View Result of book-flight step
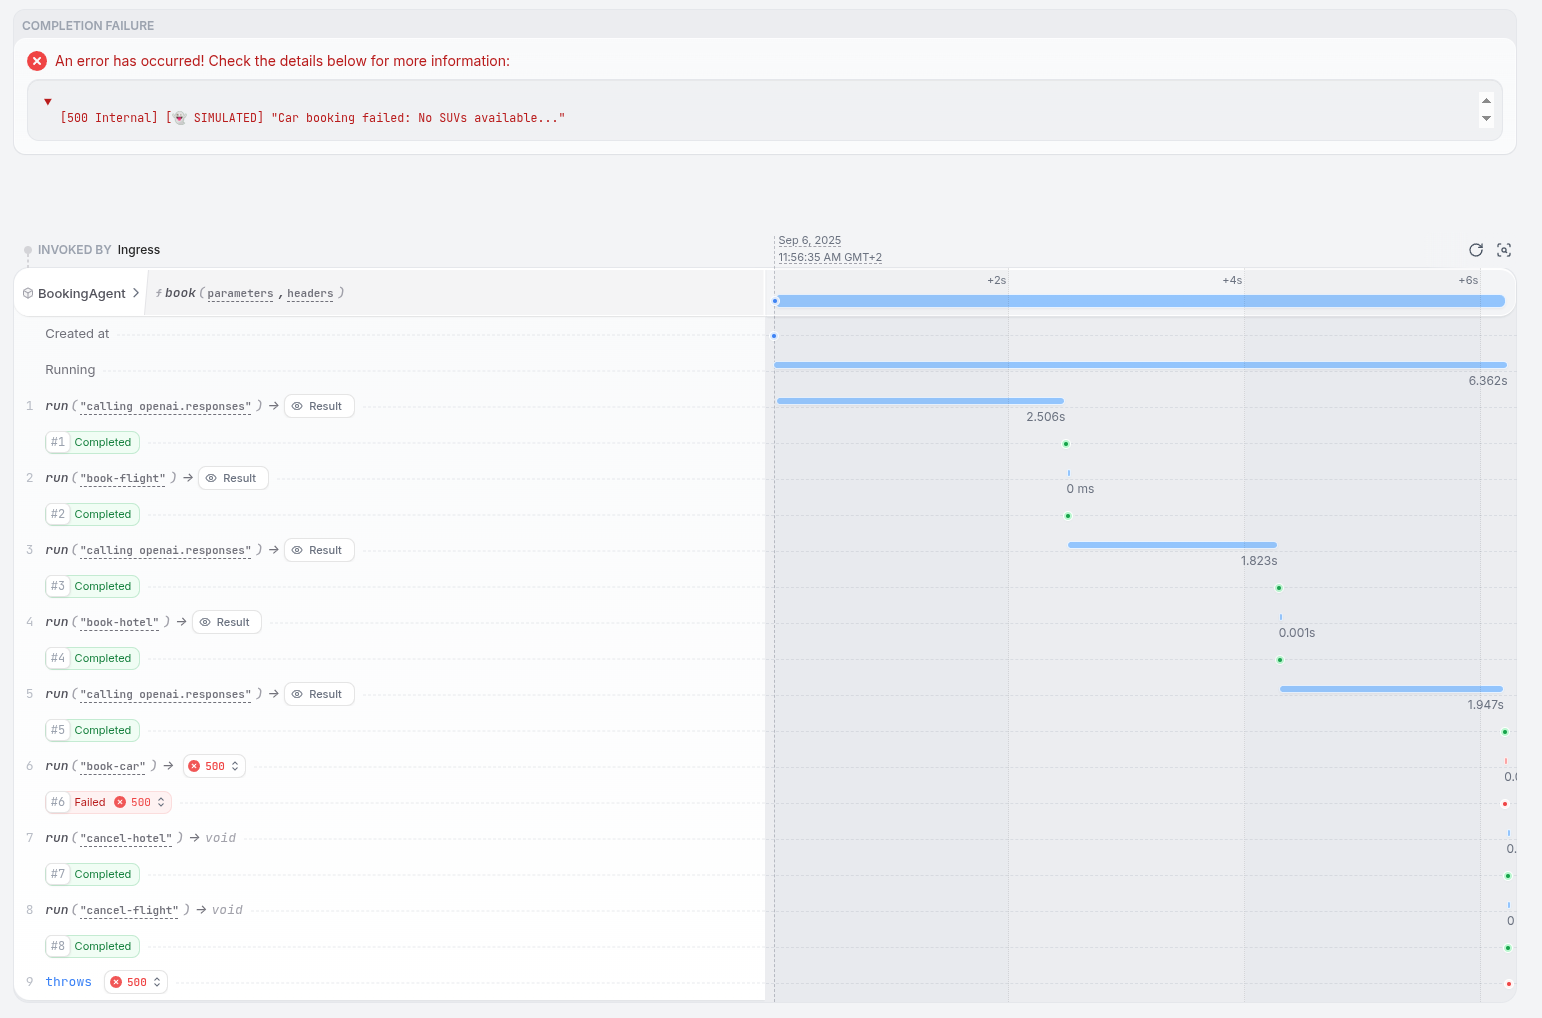The height and width of the screenshot is (1018, 1542). pyautogui.click(x=233, y=478)
